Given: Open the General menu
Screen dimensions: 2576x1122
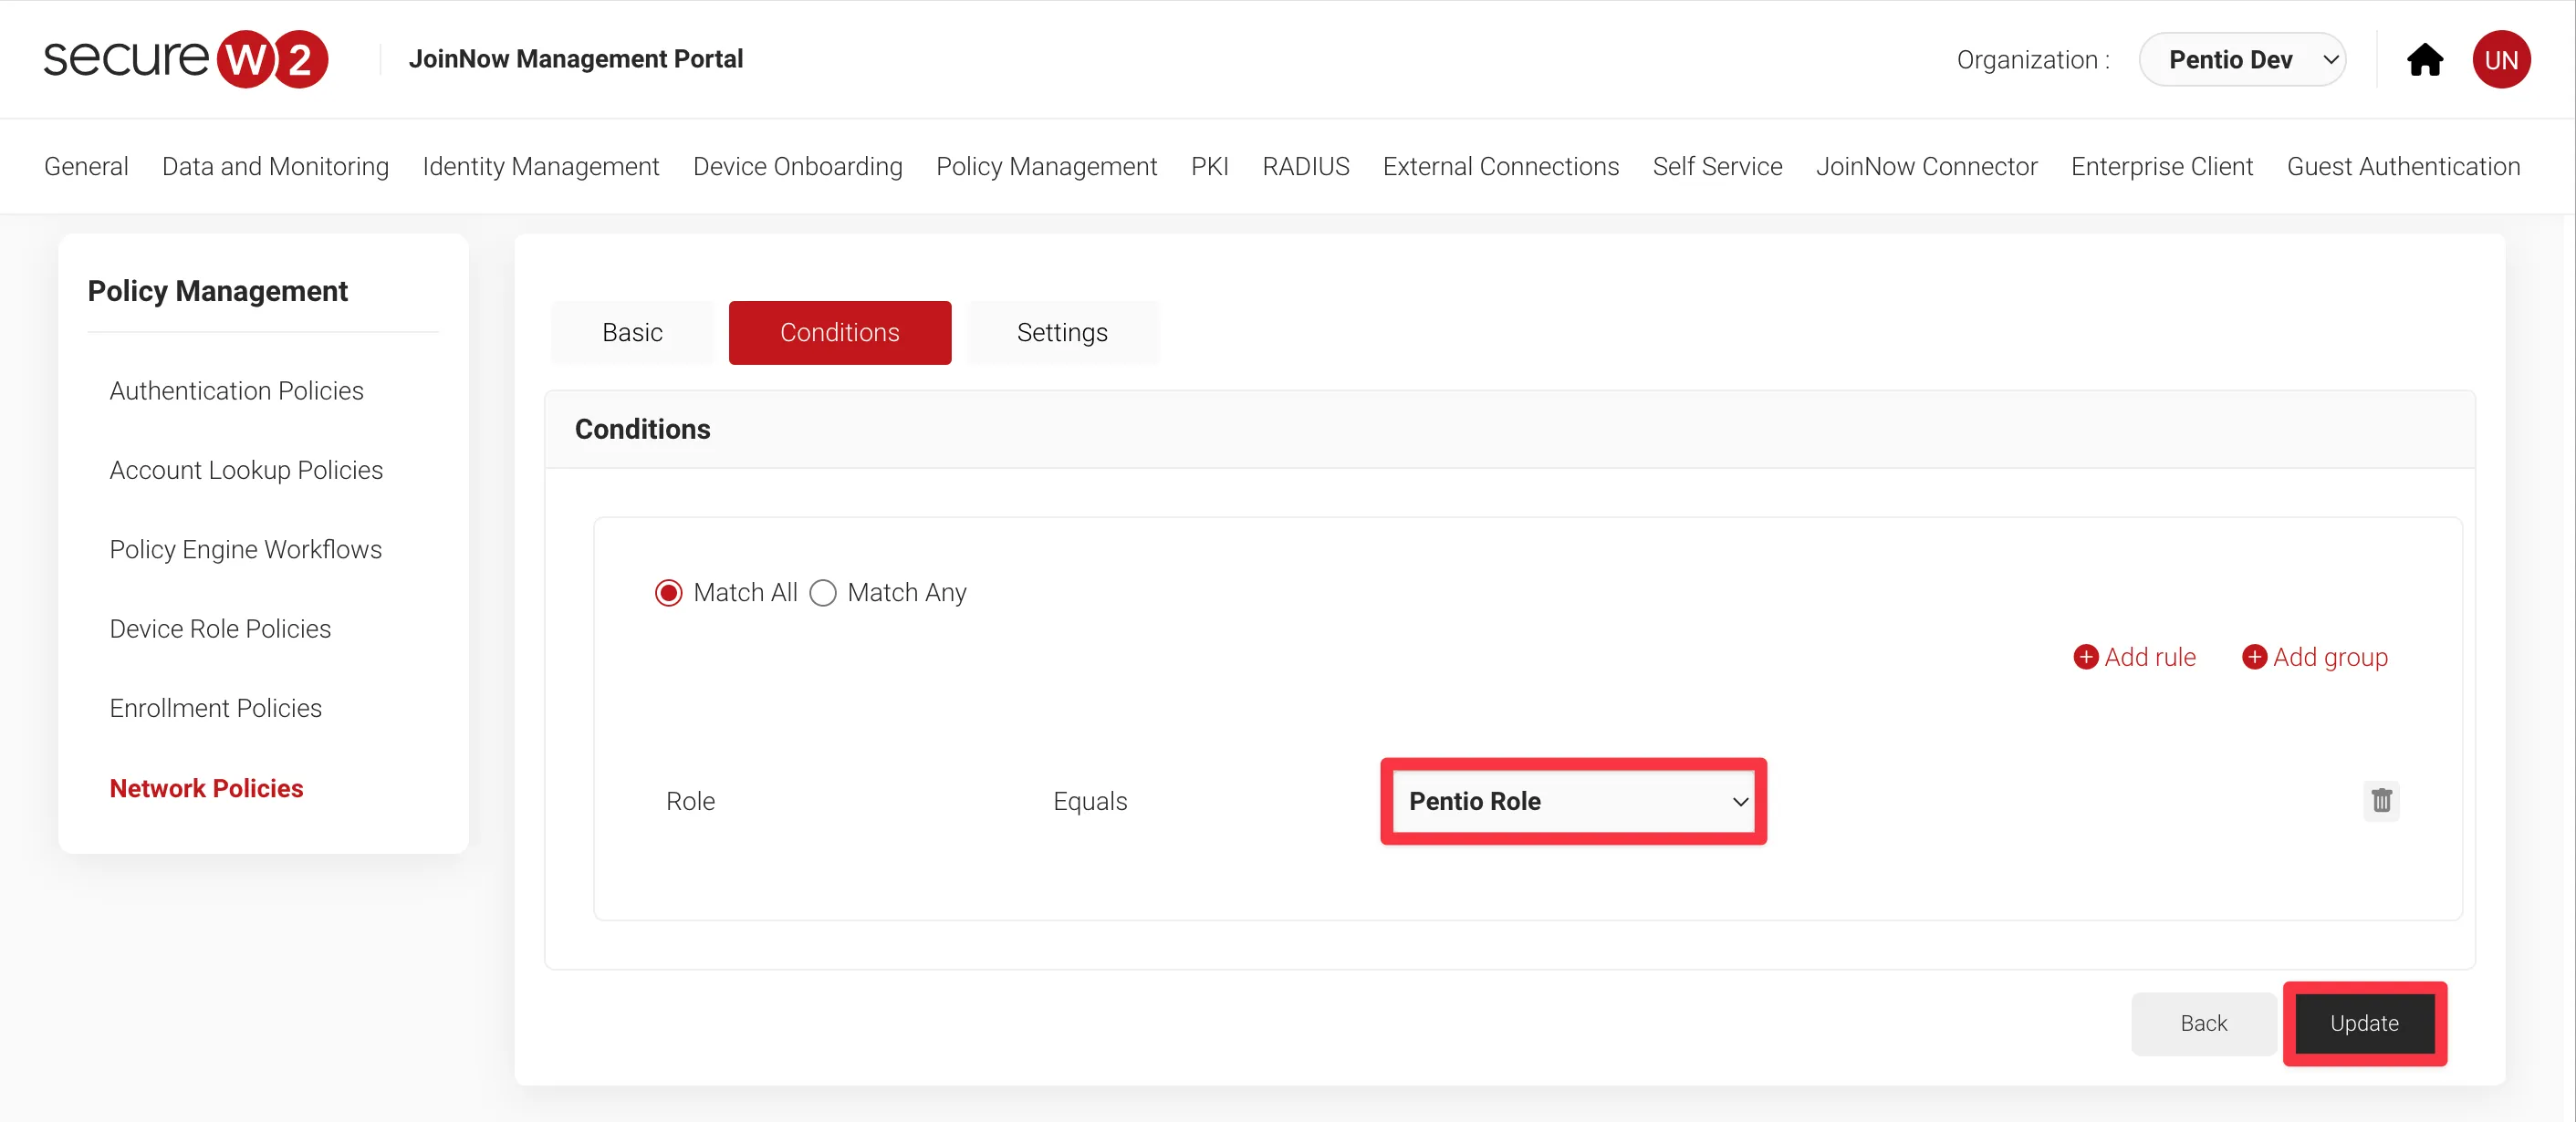Looking at the screenshot, I should [86, 167].
